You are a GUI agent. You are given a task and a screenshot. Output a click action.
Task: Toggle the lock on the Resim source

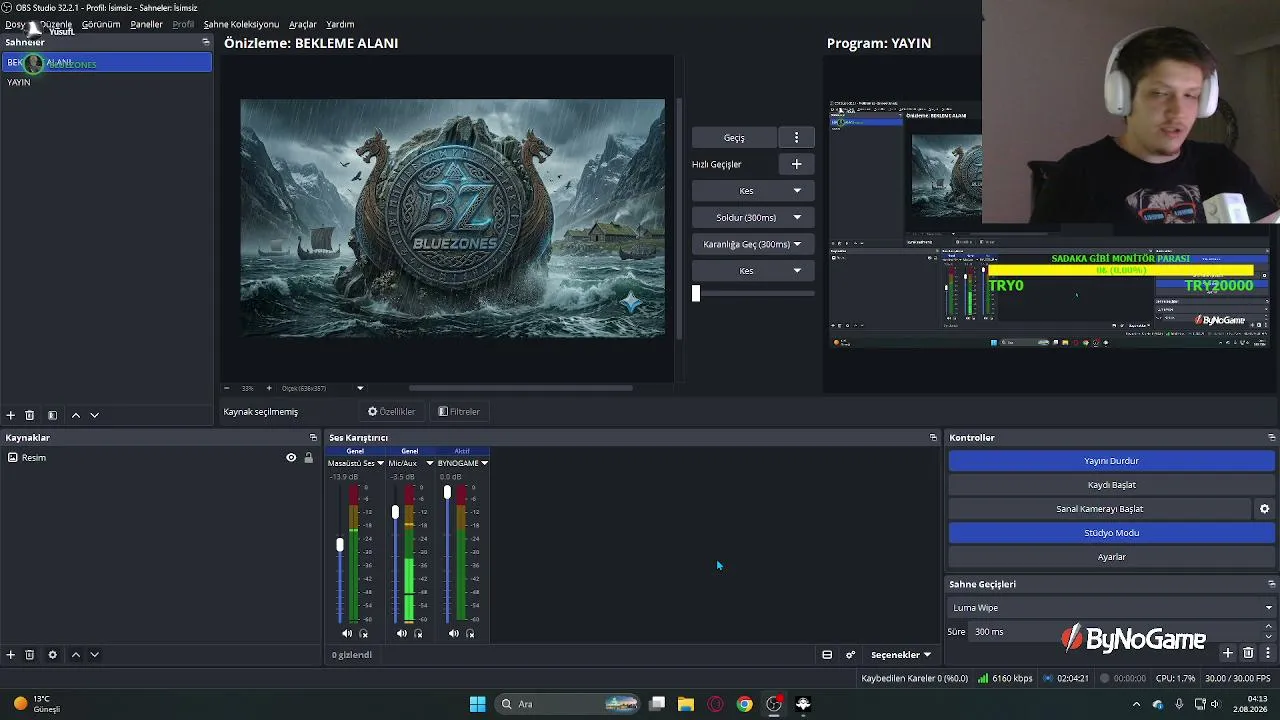[308, 458]
